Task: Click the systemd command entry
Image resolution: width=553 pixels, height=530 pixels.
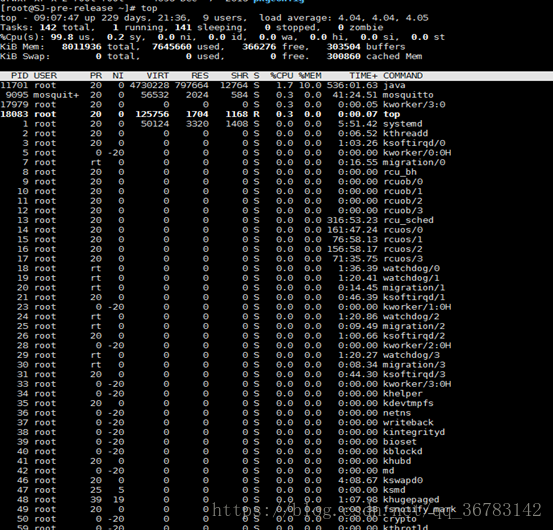Action: point(403,124)
